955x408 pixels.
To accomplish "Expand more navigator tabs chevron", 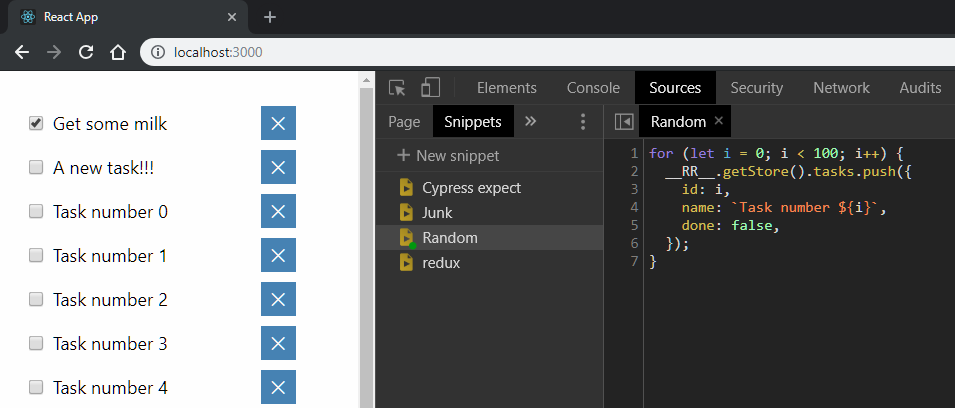I will tap(530, 121).
